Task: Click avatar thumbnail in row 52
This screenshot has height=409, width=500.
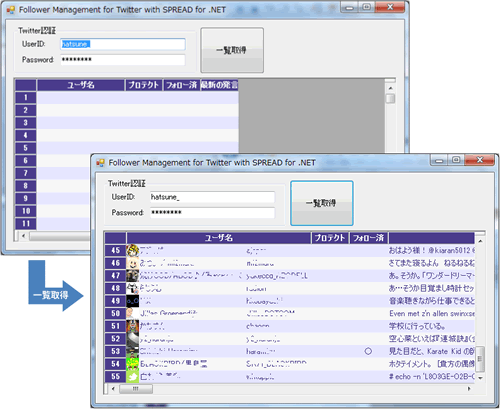Action: (x=133, y=339)
